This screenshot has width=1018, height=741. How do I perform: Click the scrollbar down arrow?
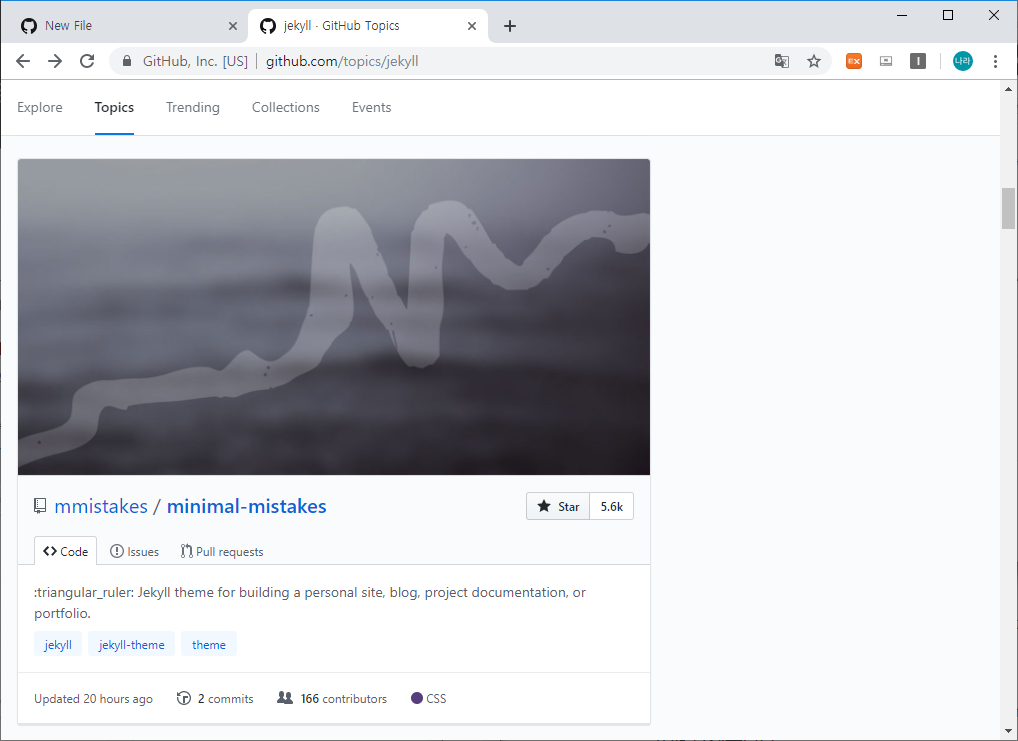(1008, 731)
